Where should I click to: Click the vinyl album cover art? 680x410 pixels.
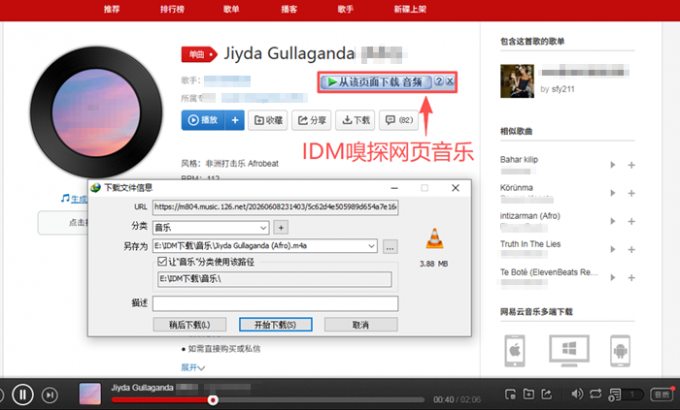coord(96,112)
